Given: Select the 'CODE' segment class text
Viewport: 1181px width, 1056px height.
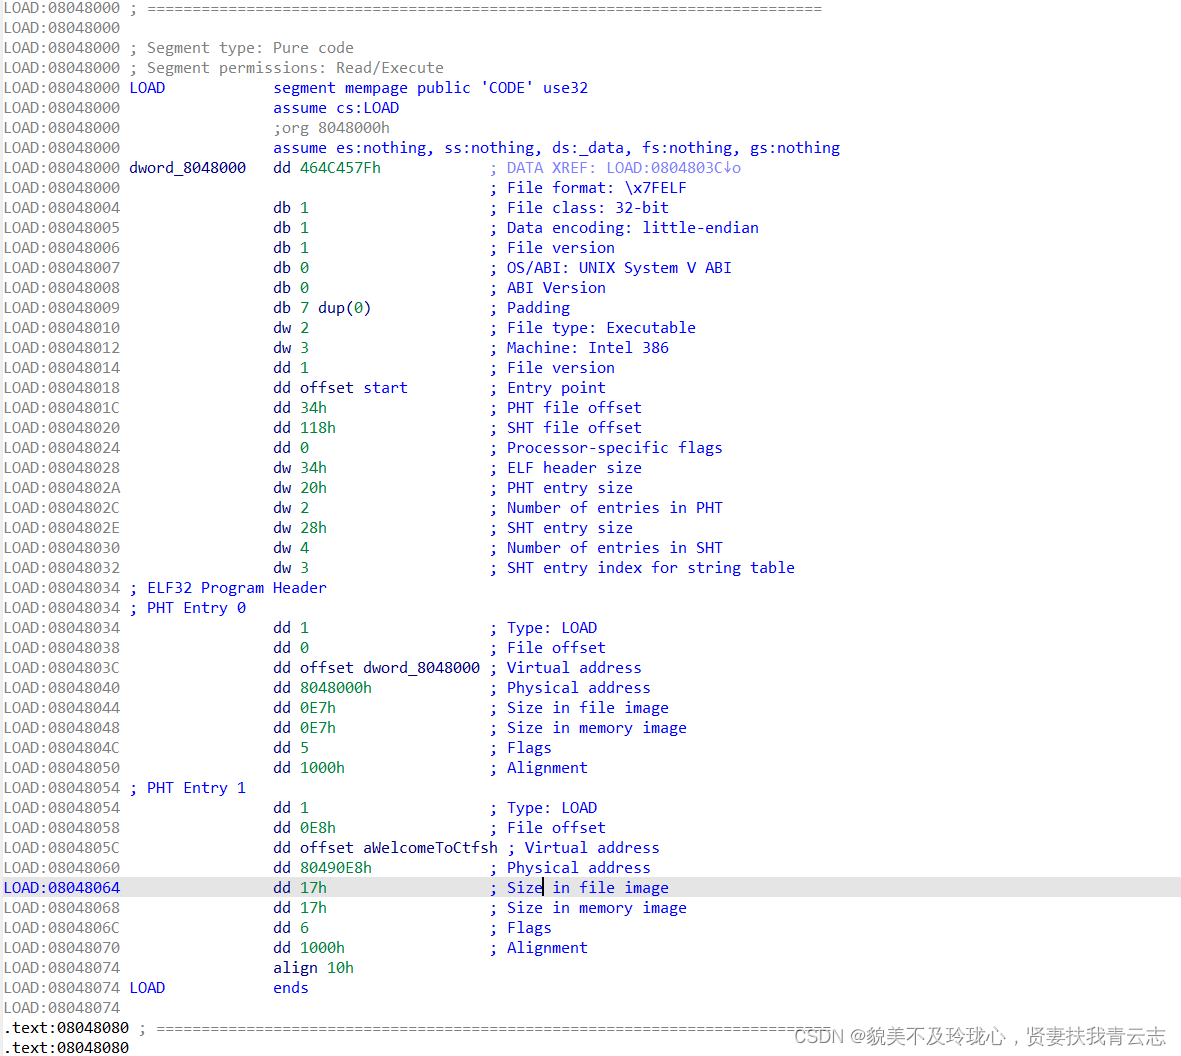Looking at the screenshot, I should click(x=506, y=87).
